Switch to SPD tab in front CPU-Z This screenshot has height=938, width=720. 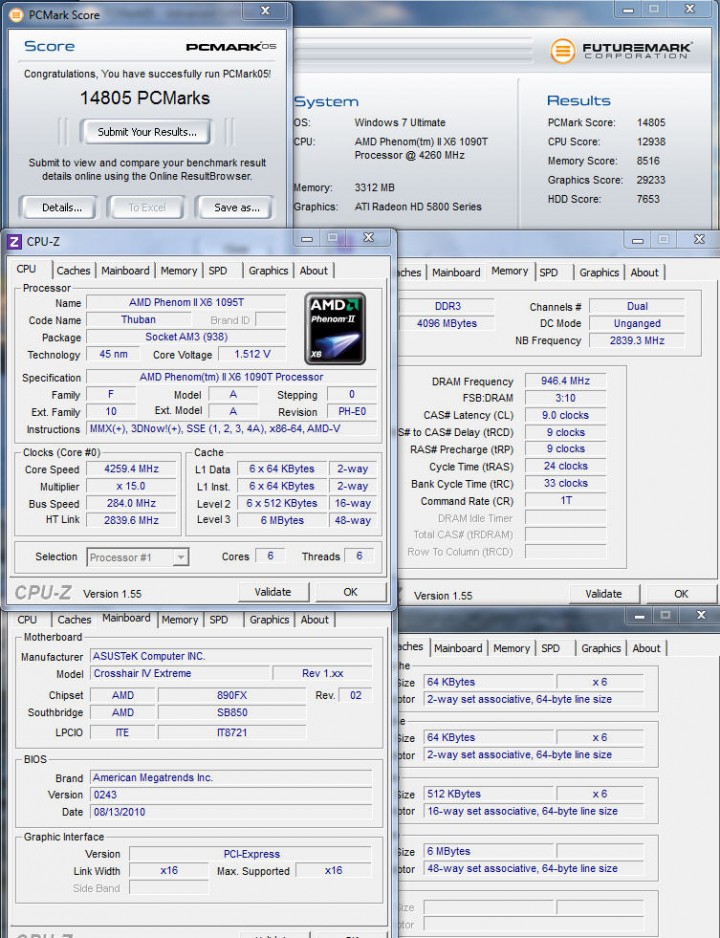pos(218,271)
